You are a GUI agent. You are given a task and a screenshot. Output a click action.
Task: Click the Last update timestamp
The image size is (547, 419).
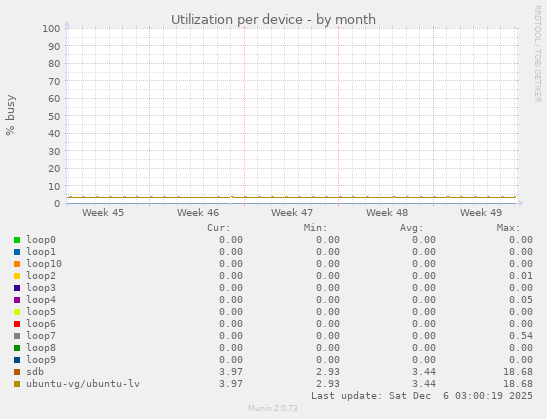422,396
